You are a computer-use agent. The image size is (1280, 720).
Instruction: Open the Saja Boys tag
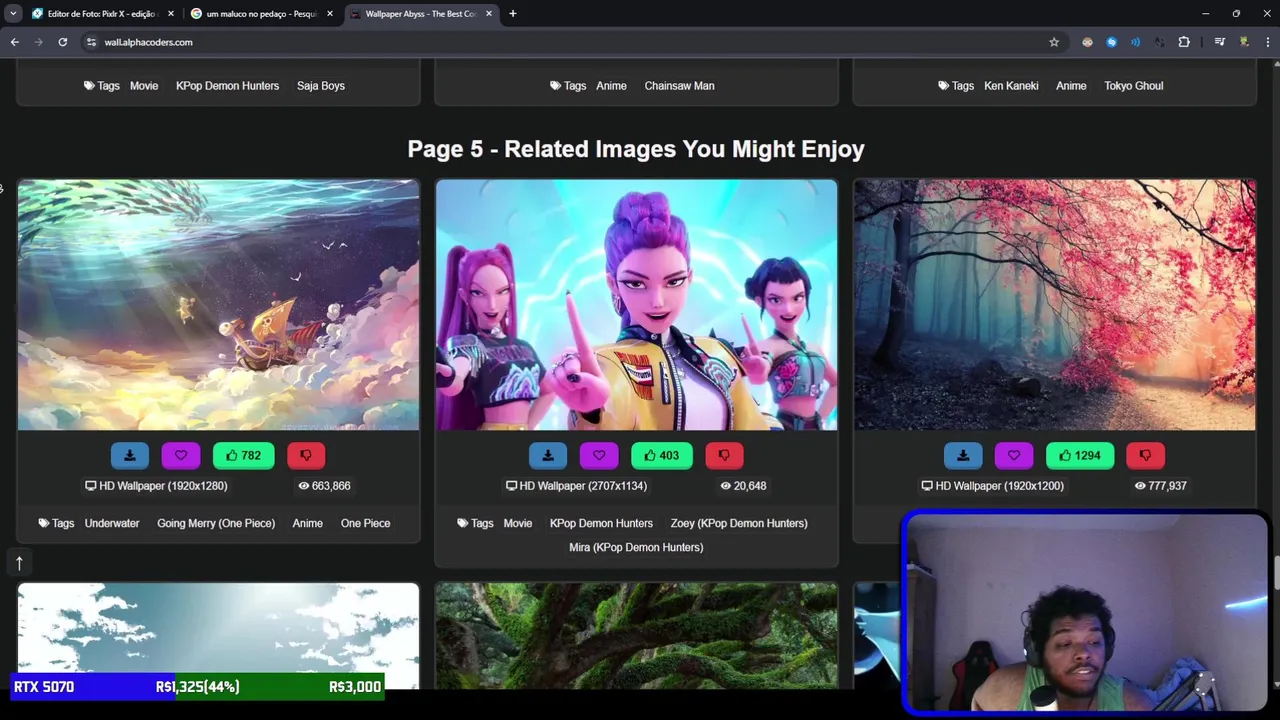coord(321,86)
